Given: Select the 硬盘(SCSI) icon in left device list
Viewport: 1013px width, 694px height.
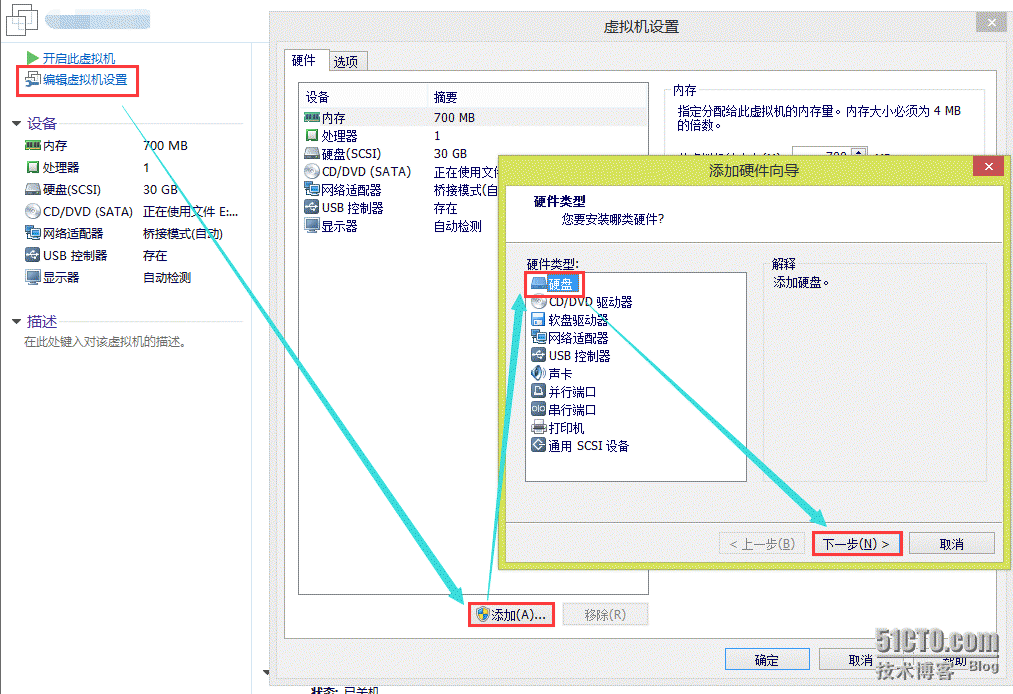Looking at the screenshot, I should pyautogui.click(x=32, y=189).
